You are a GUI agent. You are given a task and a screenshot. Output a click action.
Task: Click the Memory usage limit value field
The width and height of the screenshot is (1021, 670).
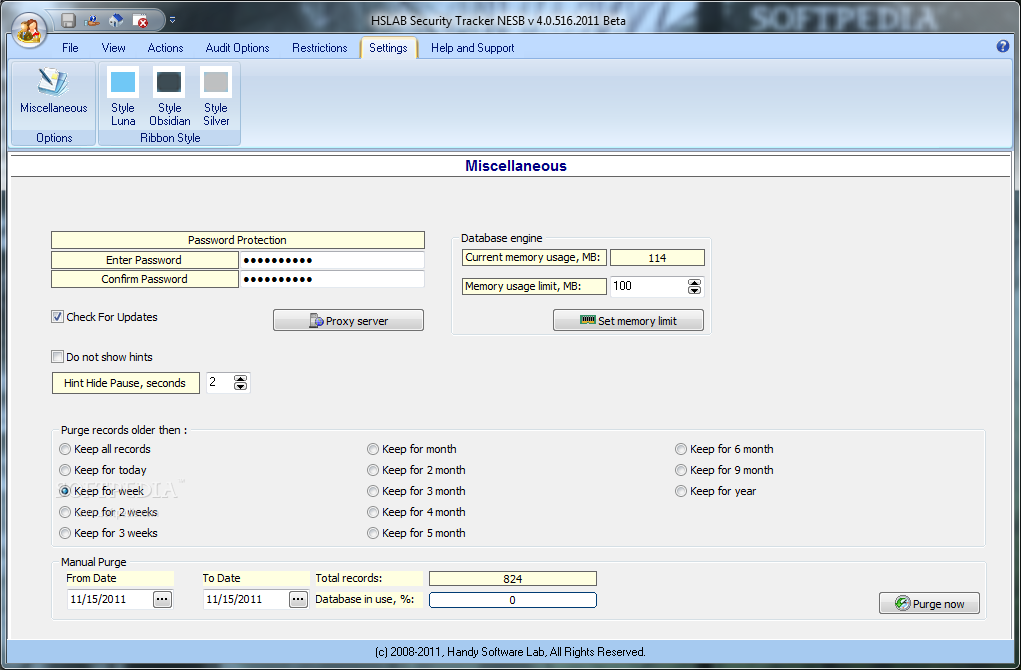click(648, 286)
